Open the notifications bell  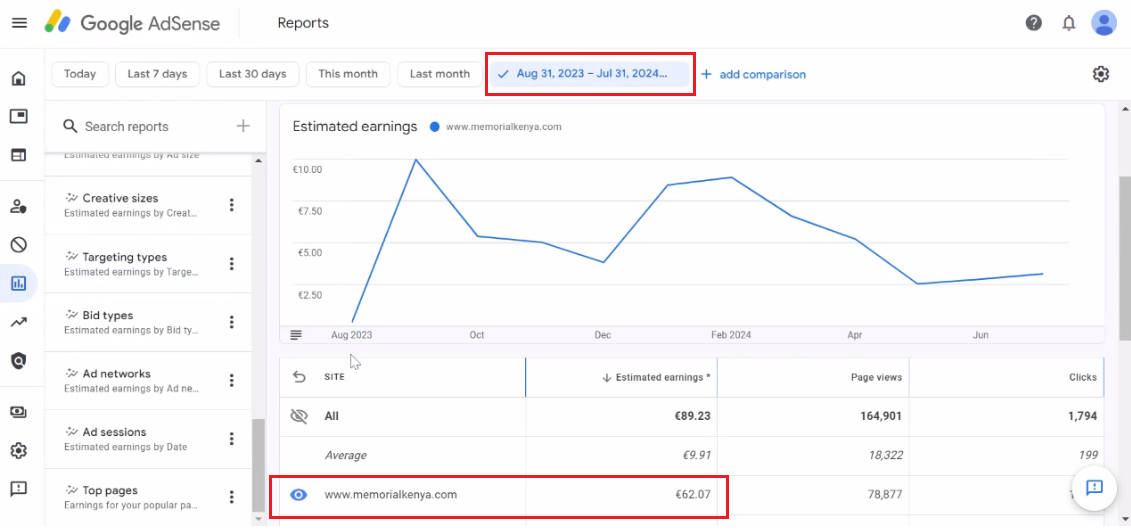(x=1069, y=23)
